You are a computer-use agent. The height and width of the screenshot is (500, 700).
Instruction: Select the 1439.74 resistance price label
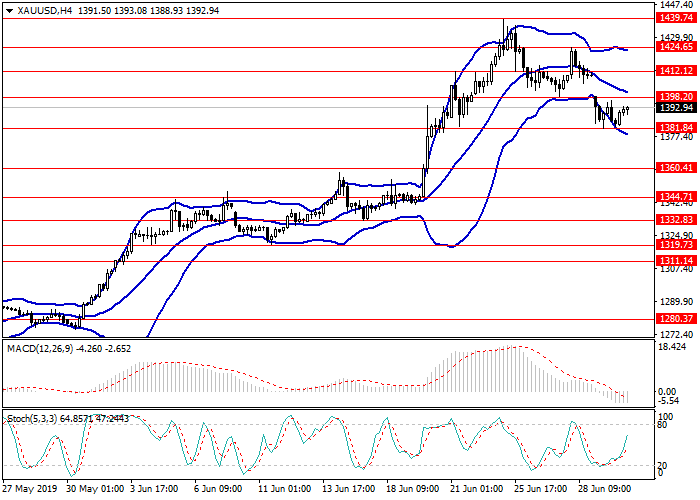[674, 18]
